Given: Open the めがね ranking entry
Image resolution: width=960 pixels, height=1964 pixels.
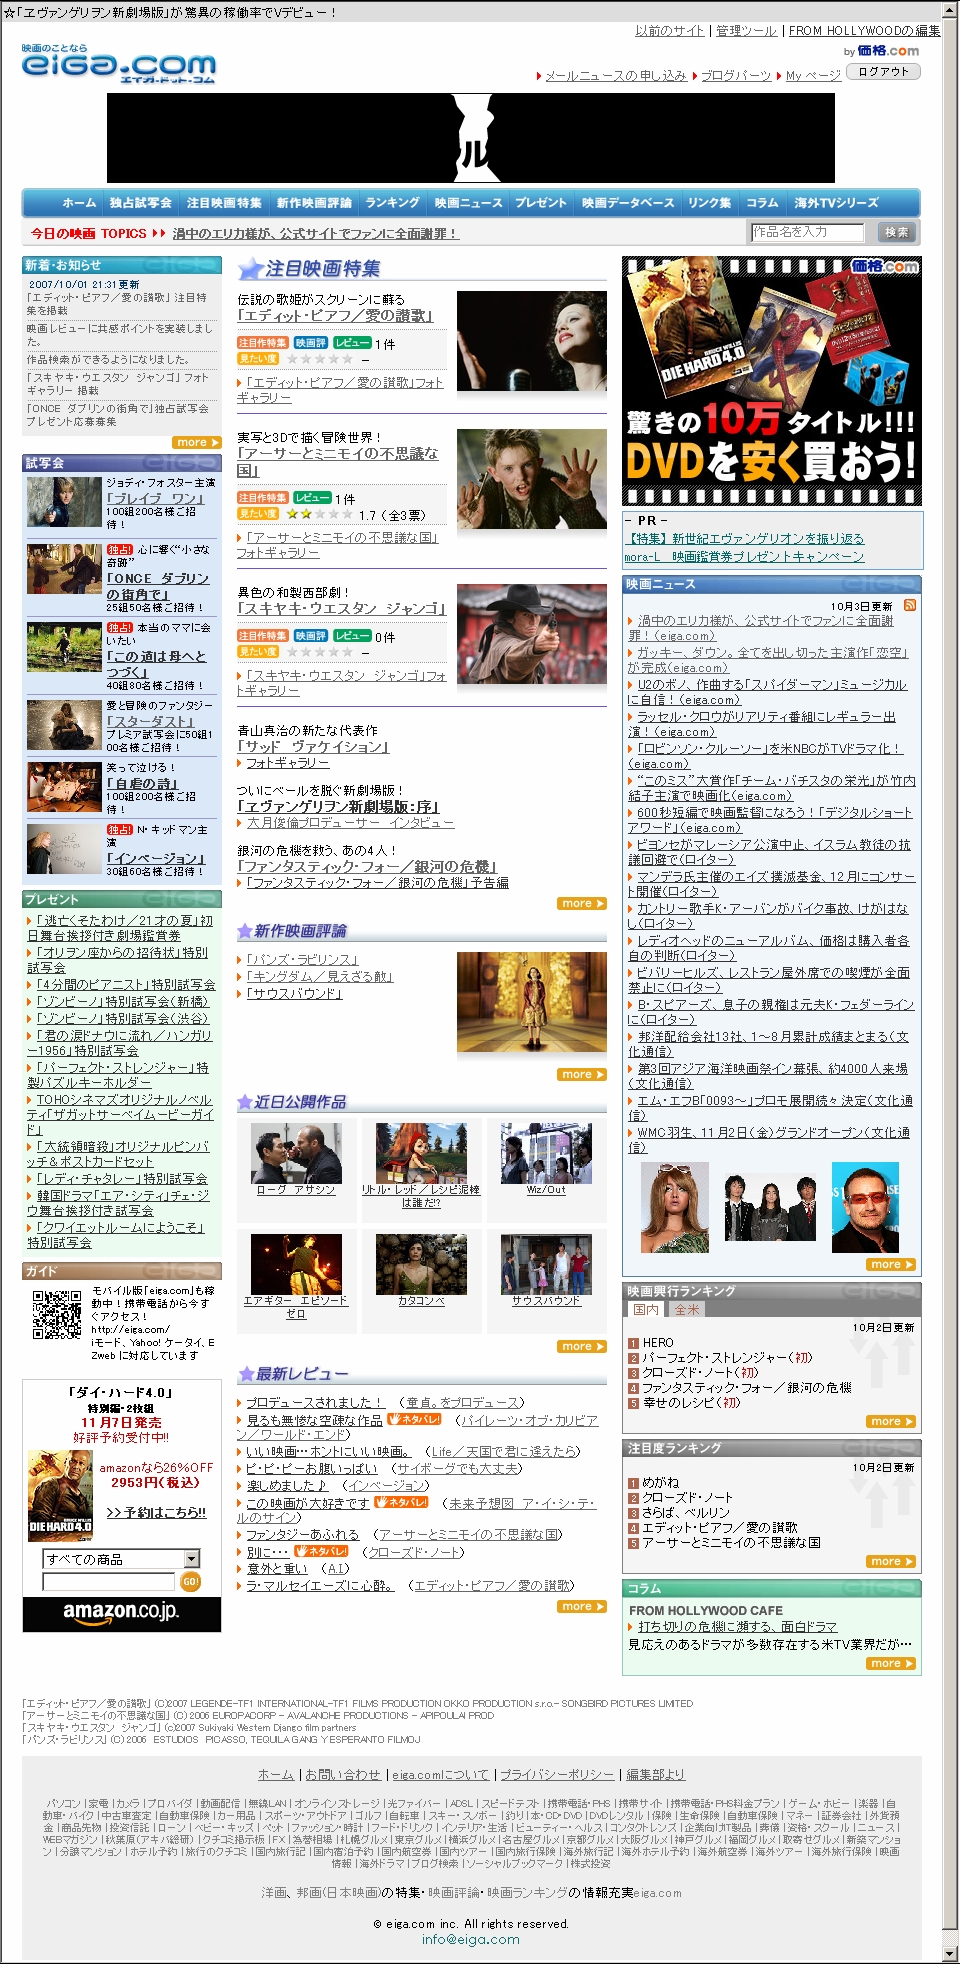Looking at the screenshot, I should pyautogui.click(x=660, y=1483).
